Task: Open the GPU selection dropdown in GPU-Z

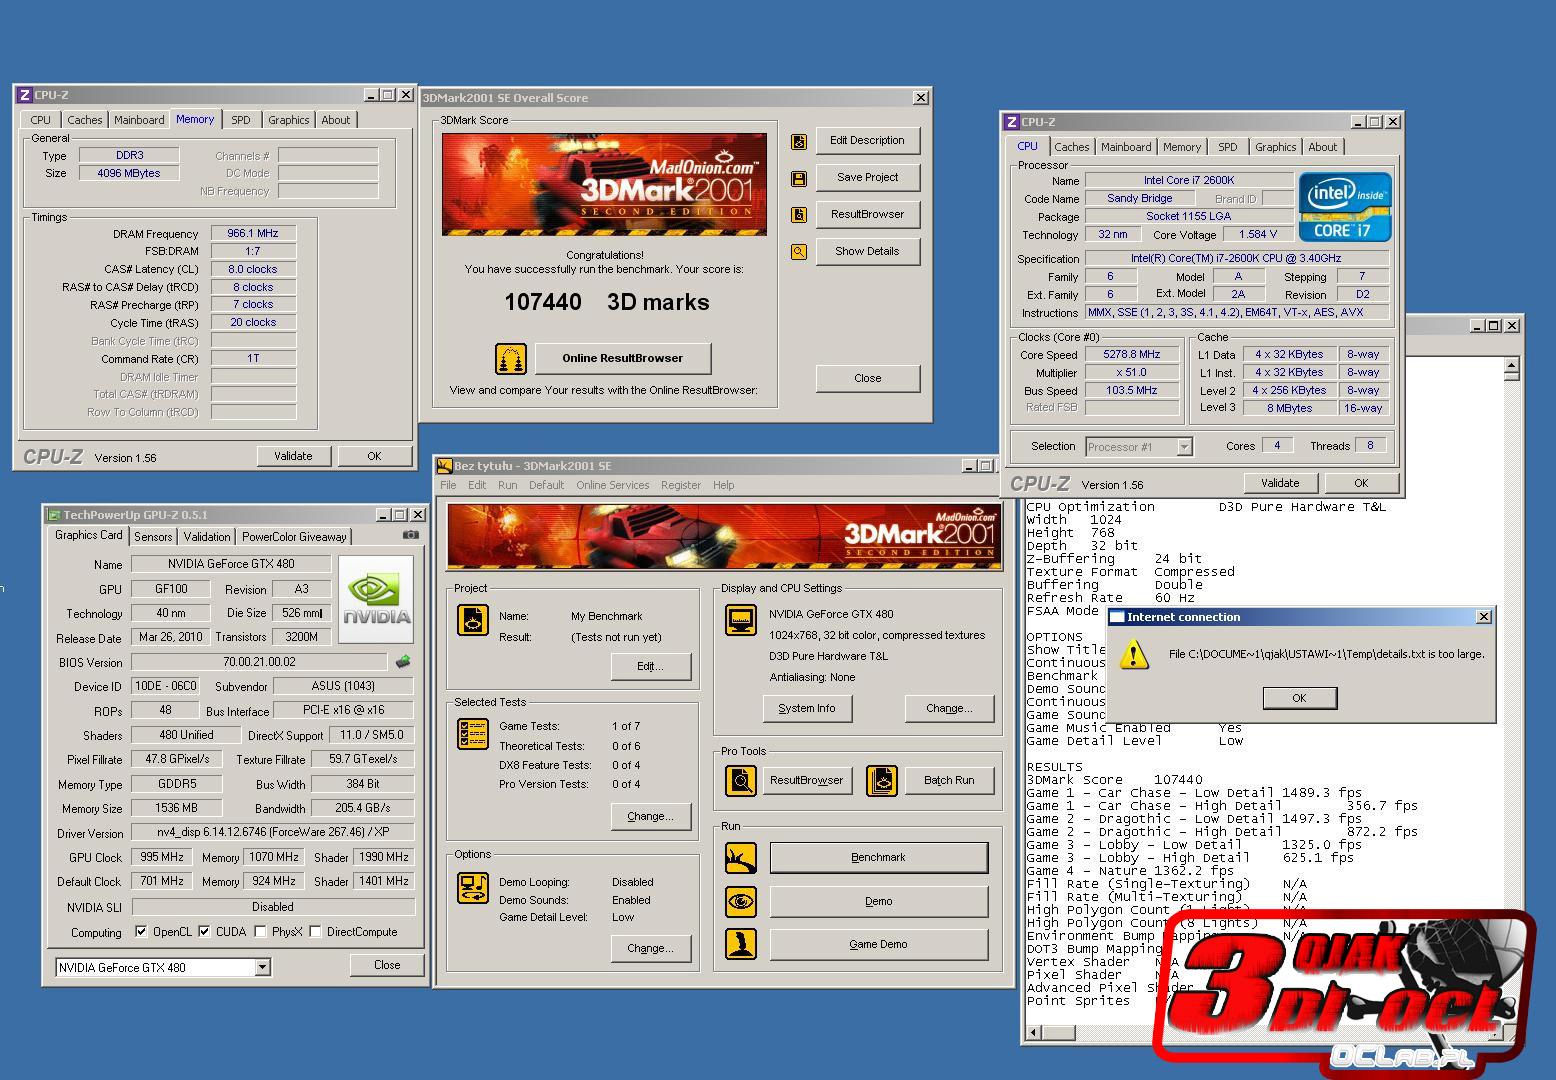Action: click(x=262, y=968)
